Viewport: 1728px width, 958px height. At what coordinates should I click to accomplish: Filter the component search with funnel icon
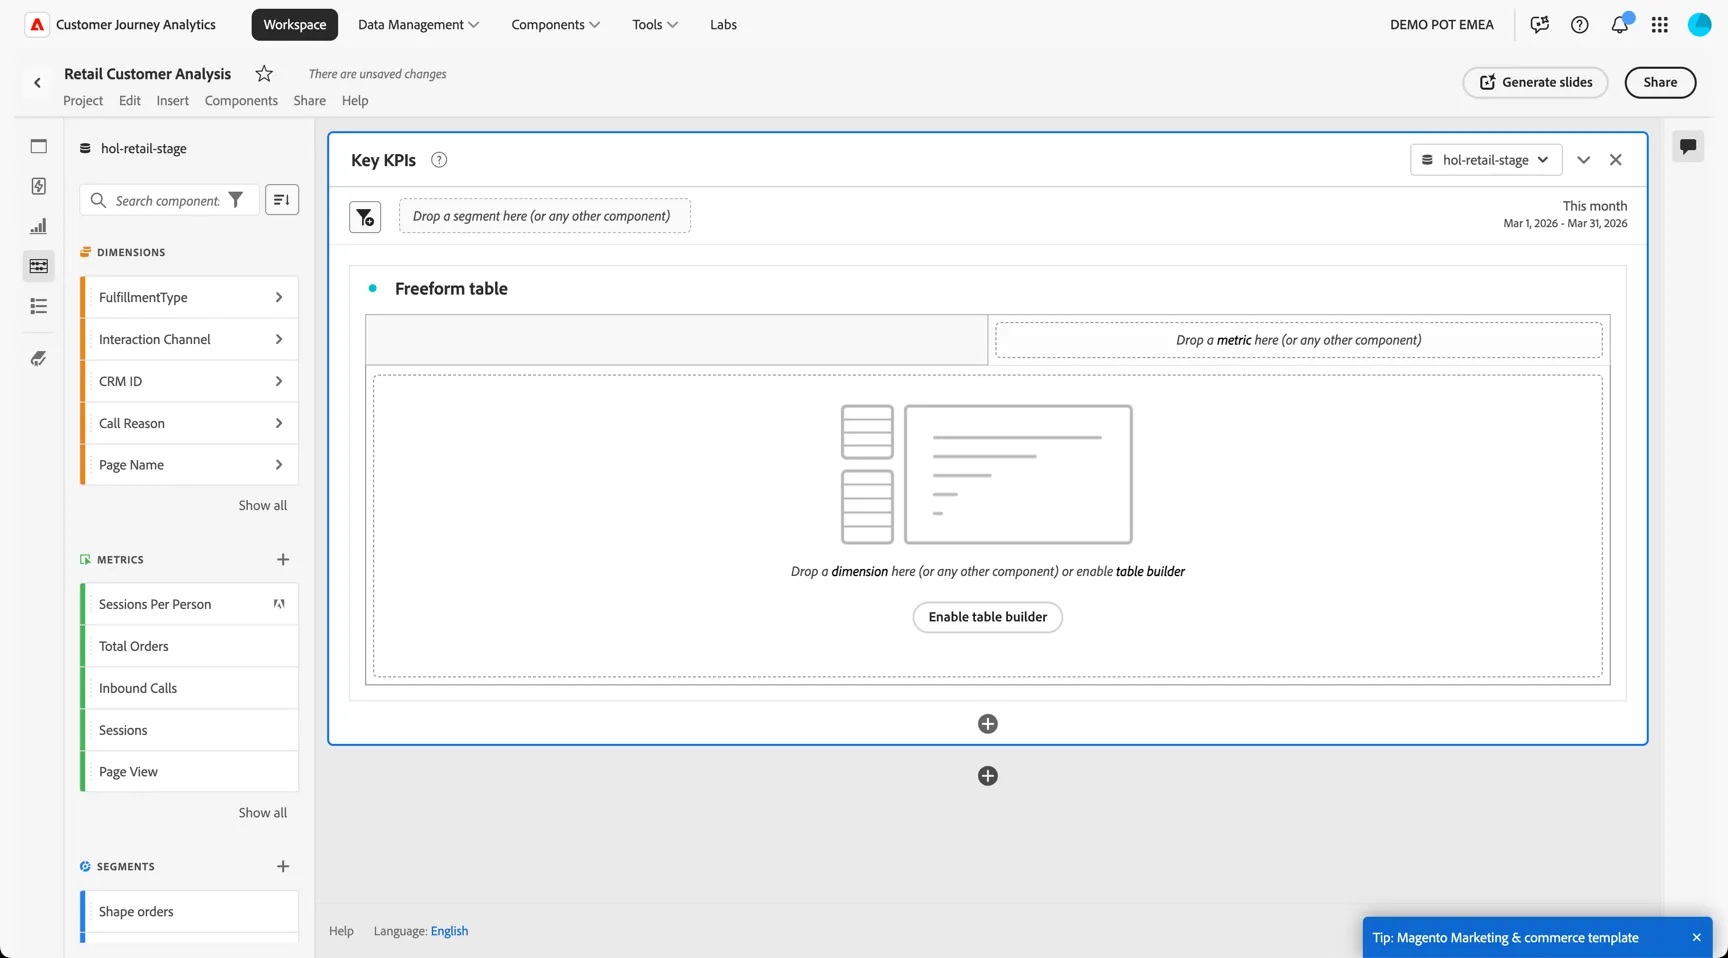236,200
